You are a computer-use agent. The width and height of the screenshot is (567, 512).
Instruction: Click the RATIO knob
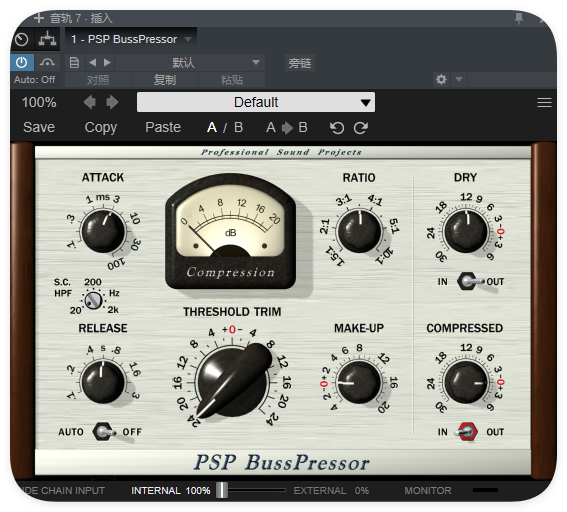coord(359,231)
